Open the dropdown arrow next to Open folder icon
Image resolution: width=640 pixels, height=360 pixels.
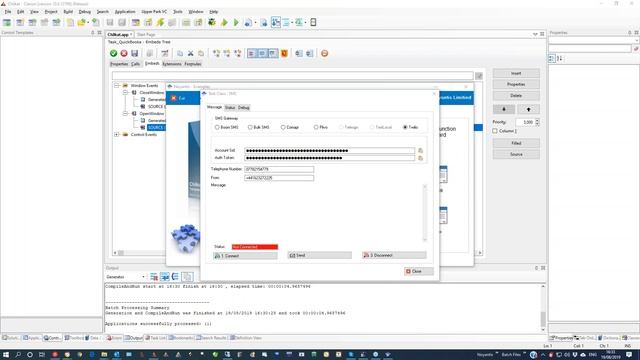pyautogui.click(x=88, y=22)
